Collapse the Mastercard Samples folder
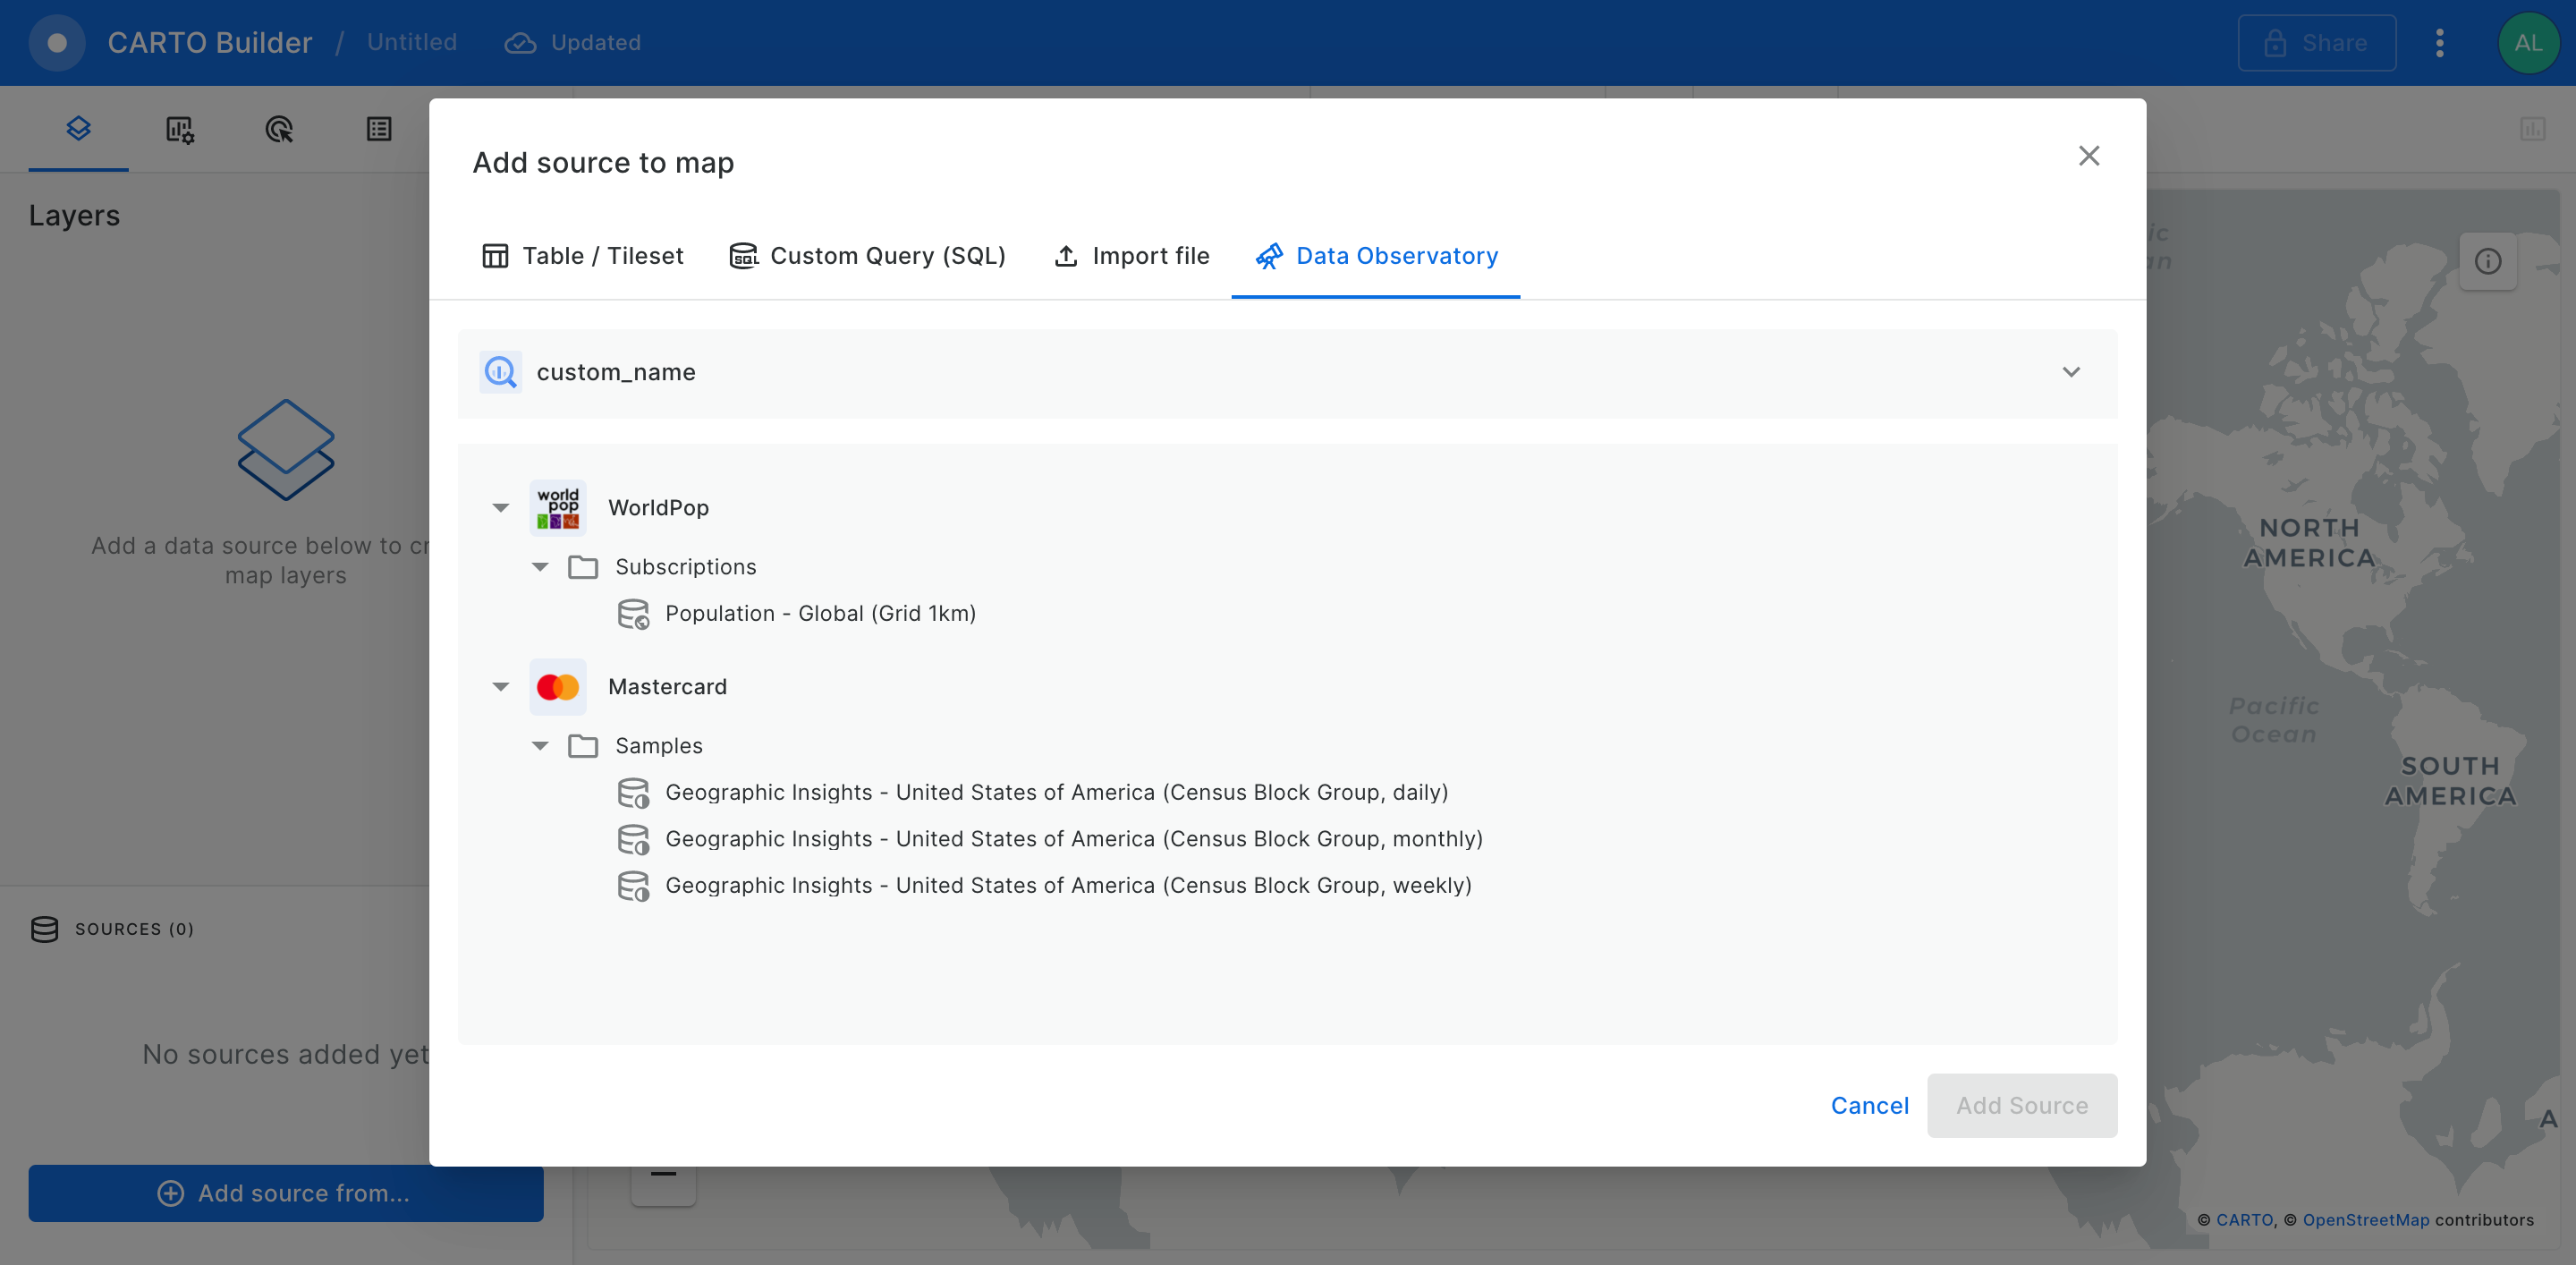 tap(540, 746)
